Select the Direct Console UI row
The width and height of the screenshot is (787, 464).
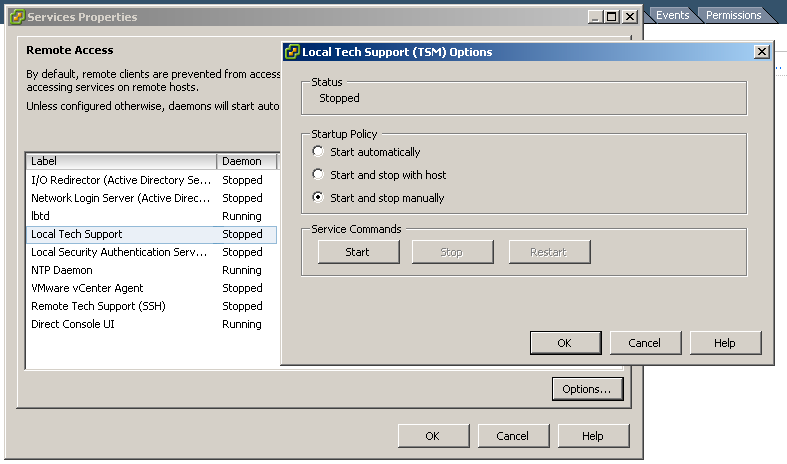(151, 324)
